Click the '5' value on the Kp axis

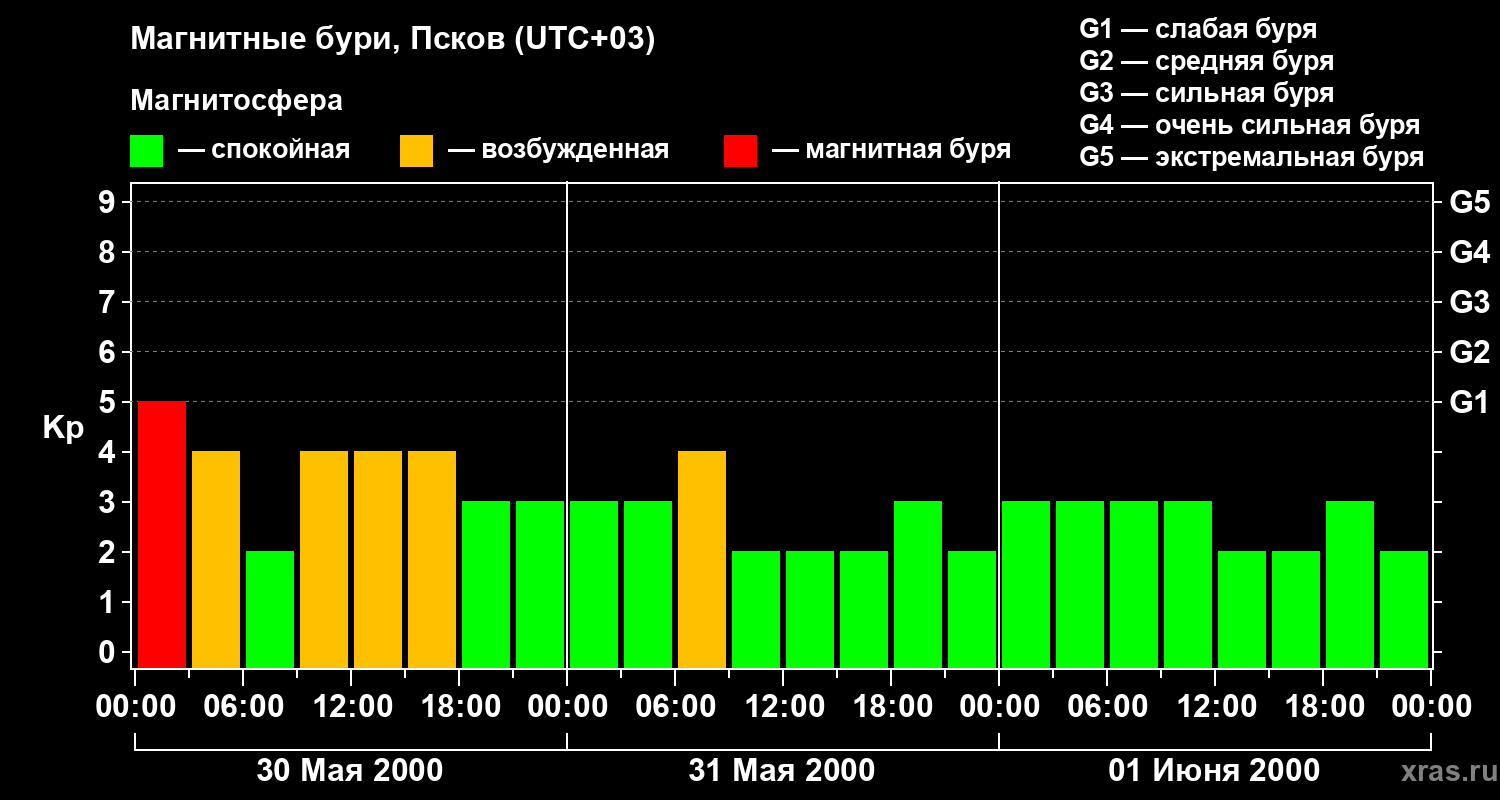coord(109,402)
